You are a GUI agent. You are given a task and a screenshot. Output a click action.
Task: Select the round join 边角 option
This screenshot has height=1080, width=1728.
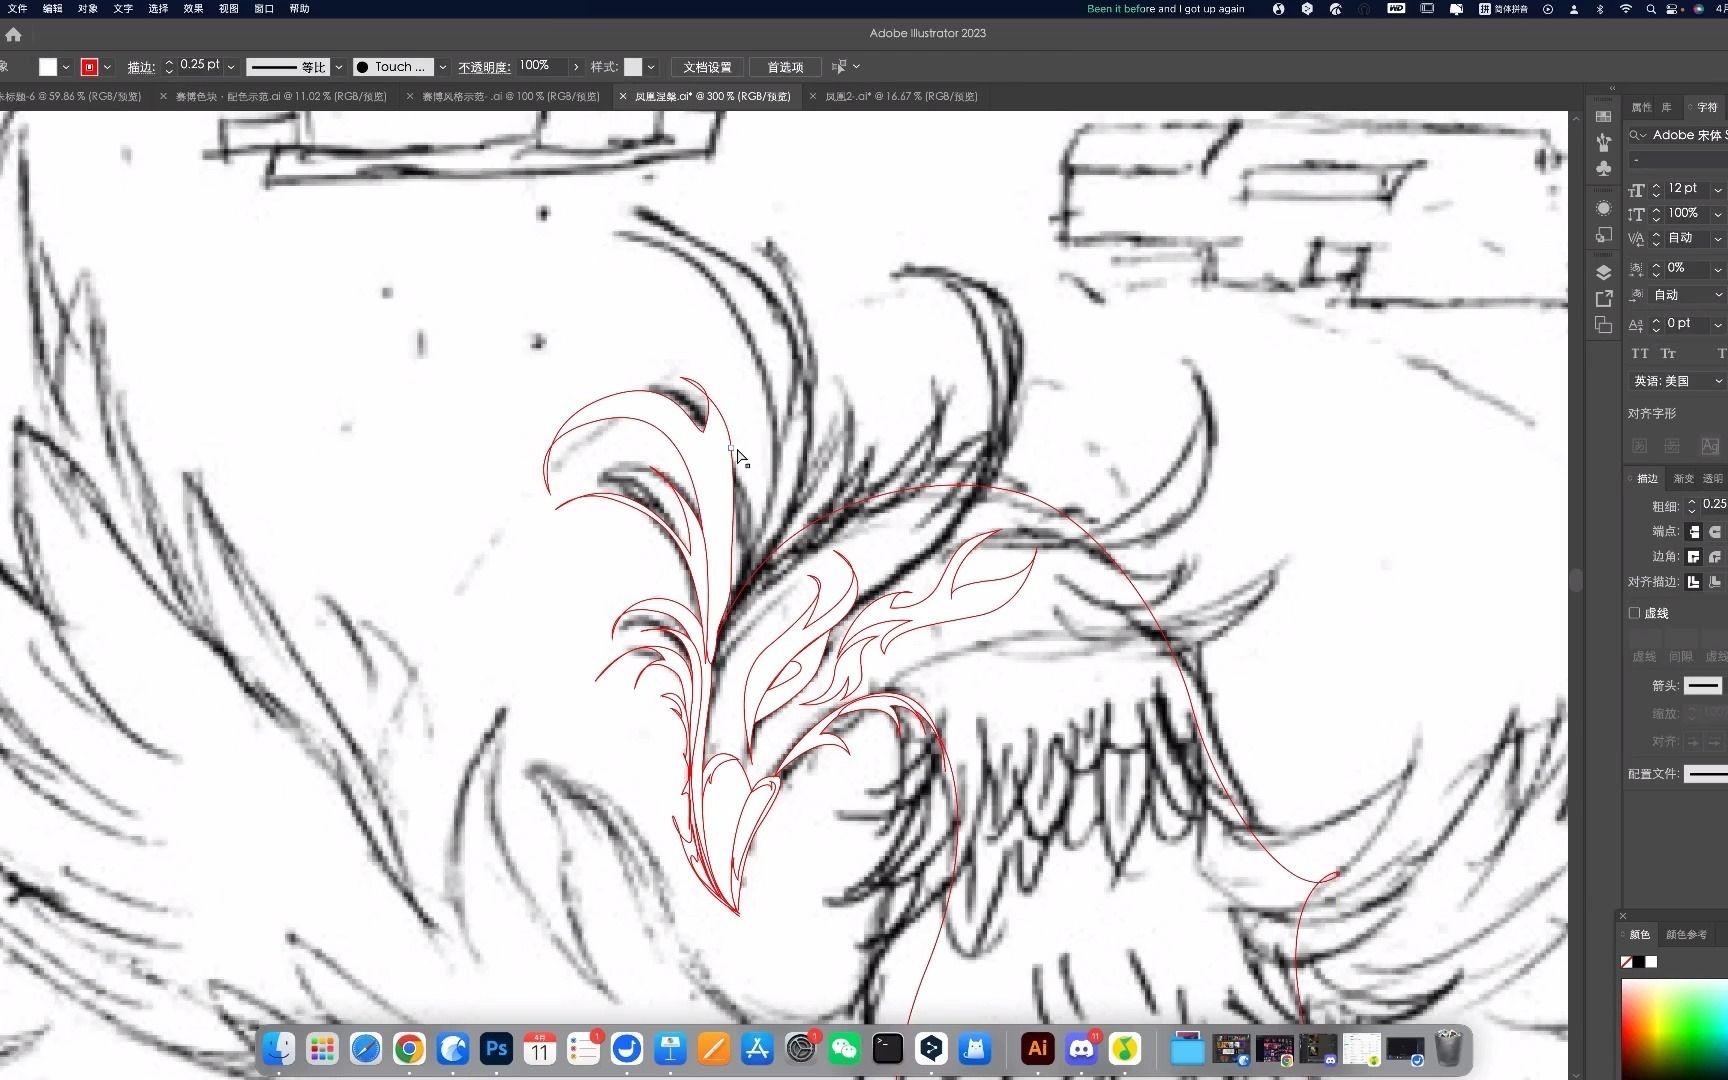pos(1715,556)
